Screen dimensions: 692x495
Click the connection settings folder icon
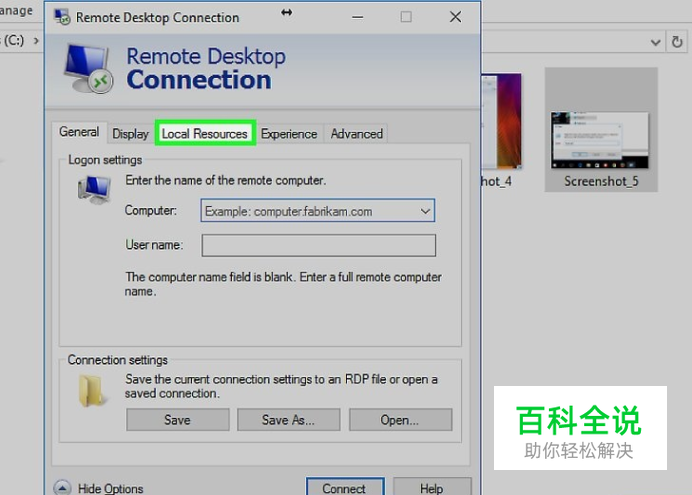pyautogui.click(x=92, y=390)
